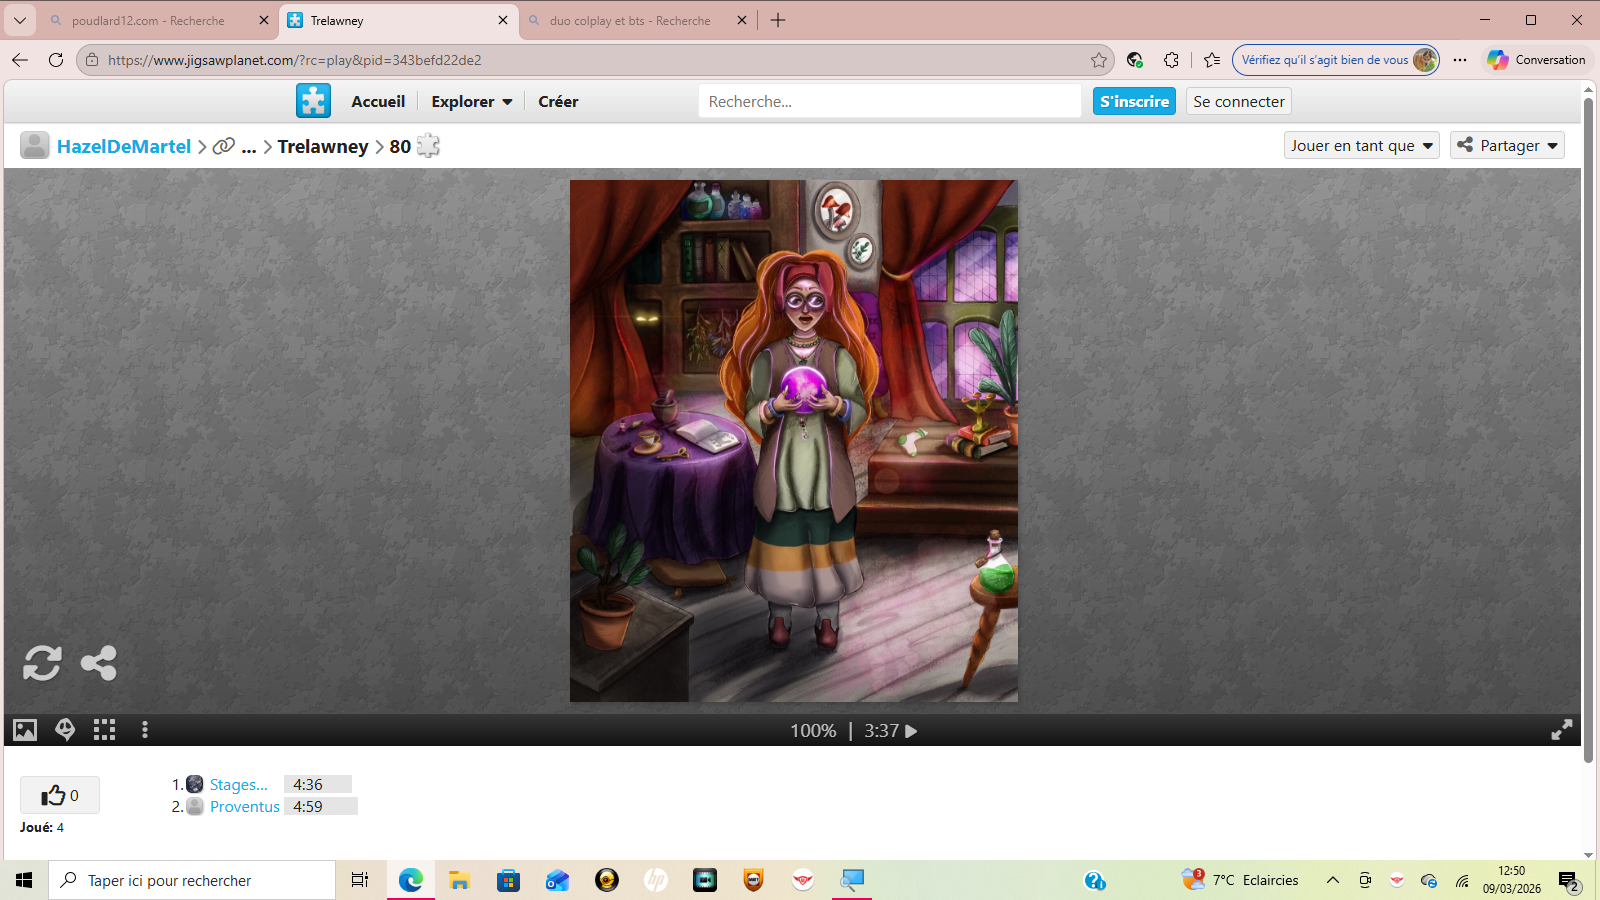Image resolution: width=1600 pixels, height=900 pixels.
Task: Restart the puzzle with the refresh arrows icon
Action: [x=42, y=663]
